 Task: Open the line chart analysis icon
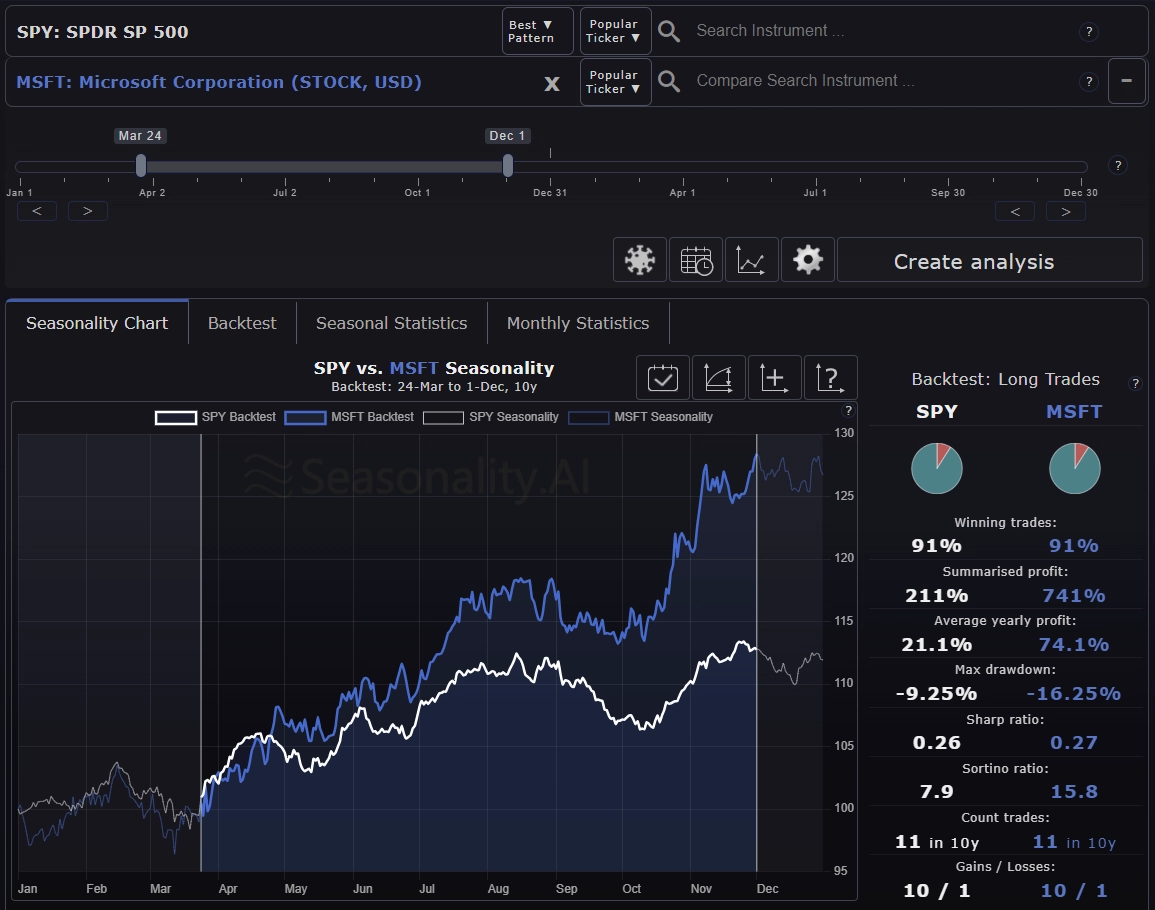pyautogui.click(x=752, y=259)
